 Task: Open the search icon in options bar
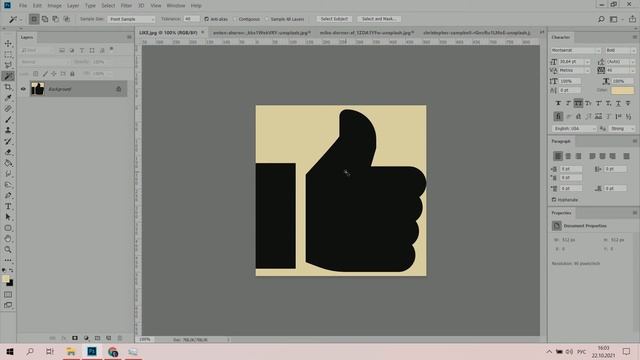[601, 19]
